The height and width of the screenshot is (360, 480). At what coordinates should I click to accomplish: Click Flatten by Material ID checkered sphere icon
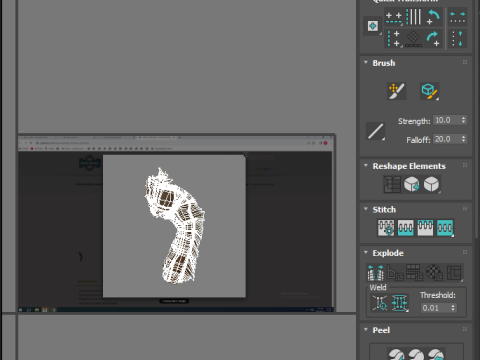point(434,273)
